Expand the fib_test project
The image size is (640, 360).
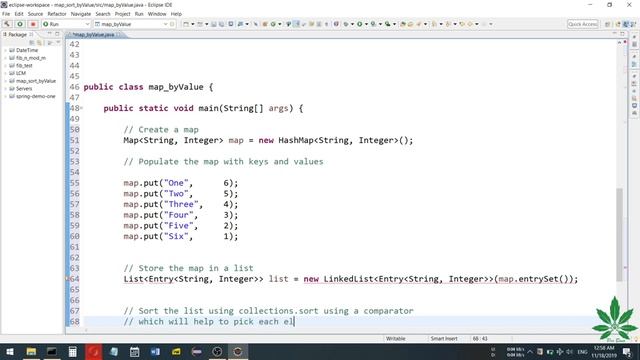(6, 66)
